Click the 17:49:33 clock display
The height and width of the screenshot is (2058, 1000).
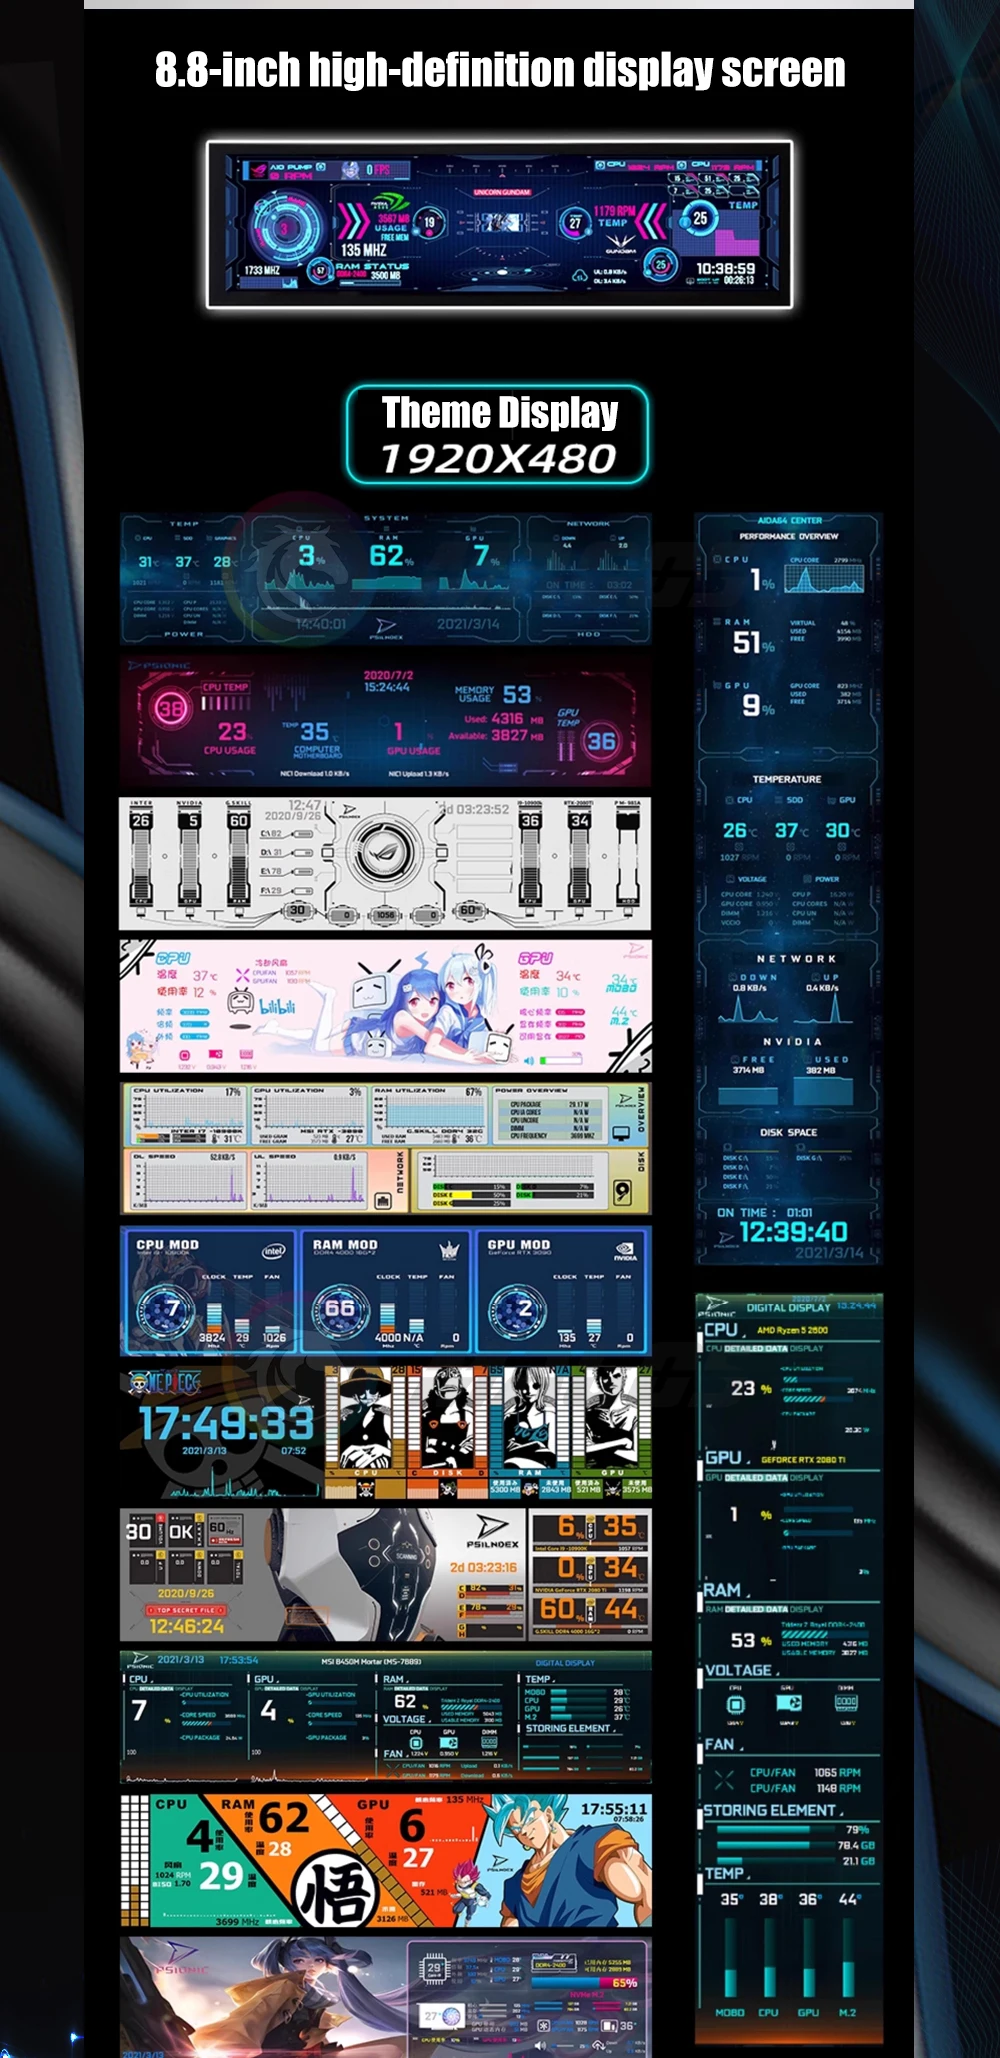[x=226, y=1423]
